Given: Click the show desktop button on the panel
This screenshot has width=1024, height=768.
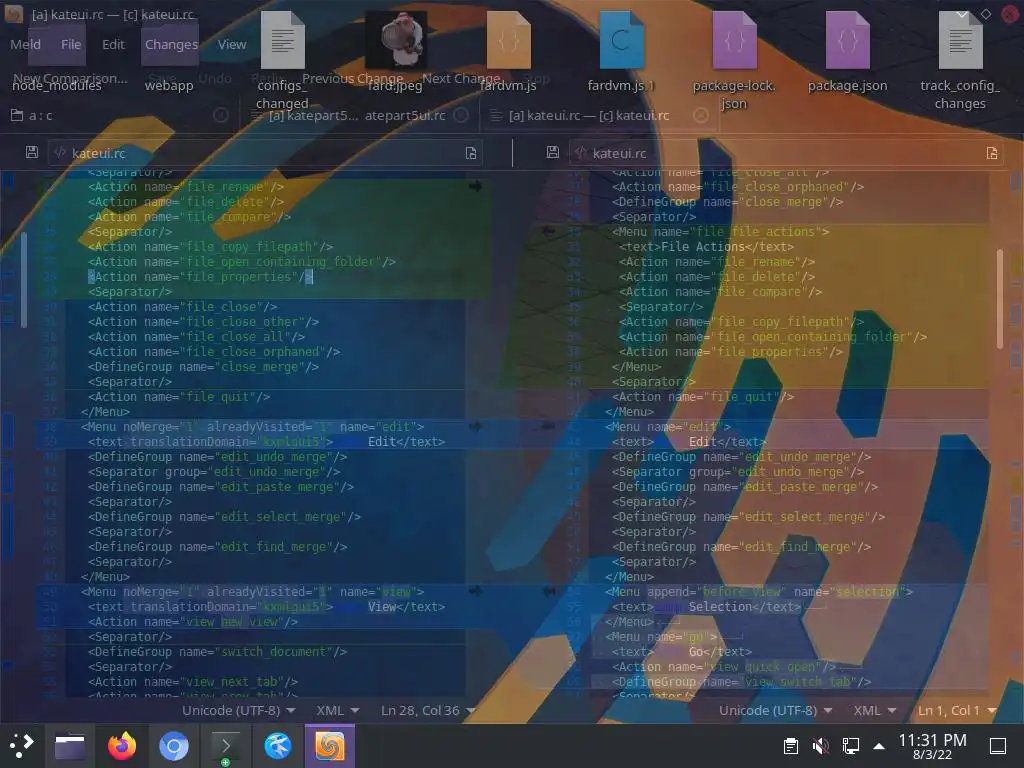Looking at the screenshot, I should point(998,745).
